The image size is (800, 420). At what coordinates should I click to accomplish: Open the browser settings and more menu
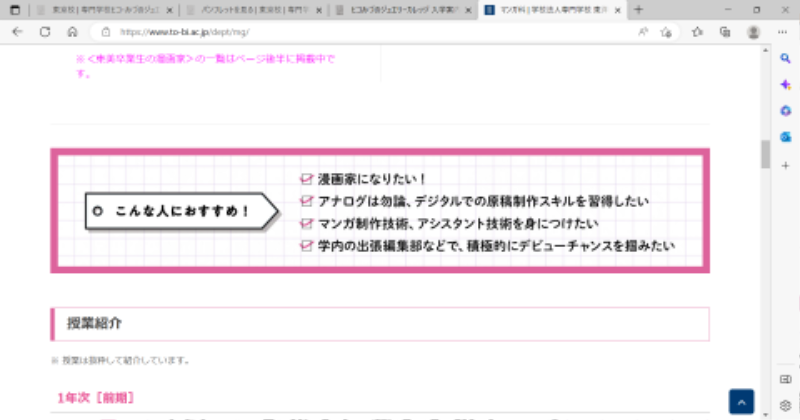point(781,31)
